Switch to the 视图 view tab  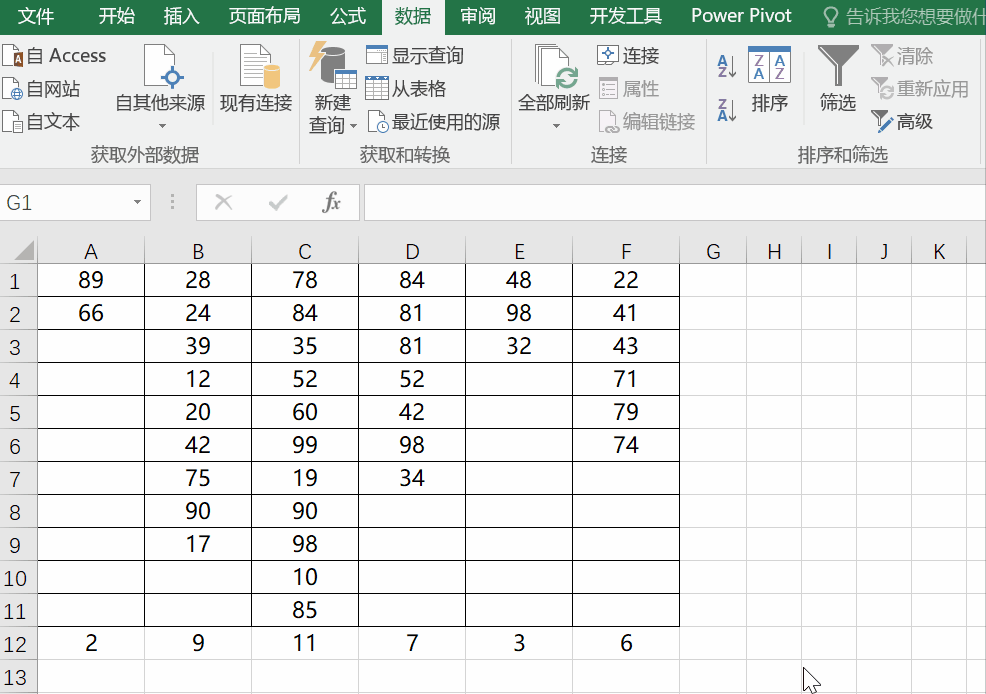coord(542,16)
